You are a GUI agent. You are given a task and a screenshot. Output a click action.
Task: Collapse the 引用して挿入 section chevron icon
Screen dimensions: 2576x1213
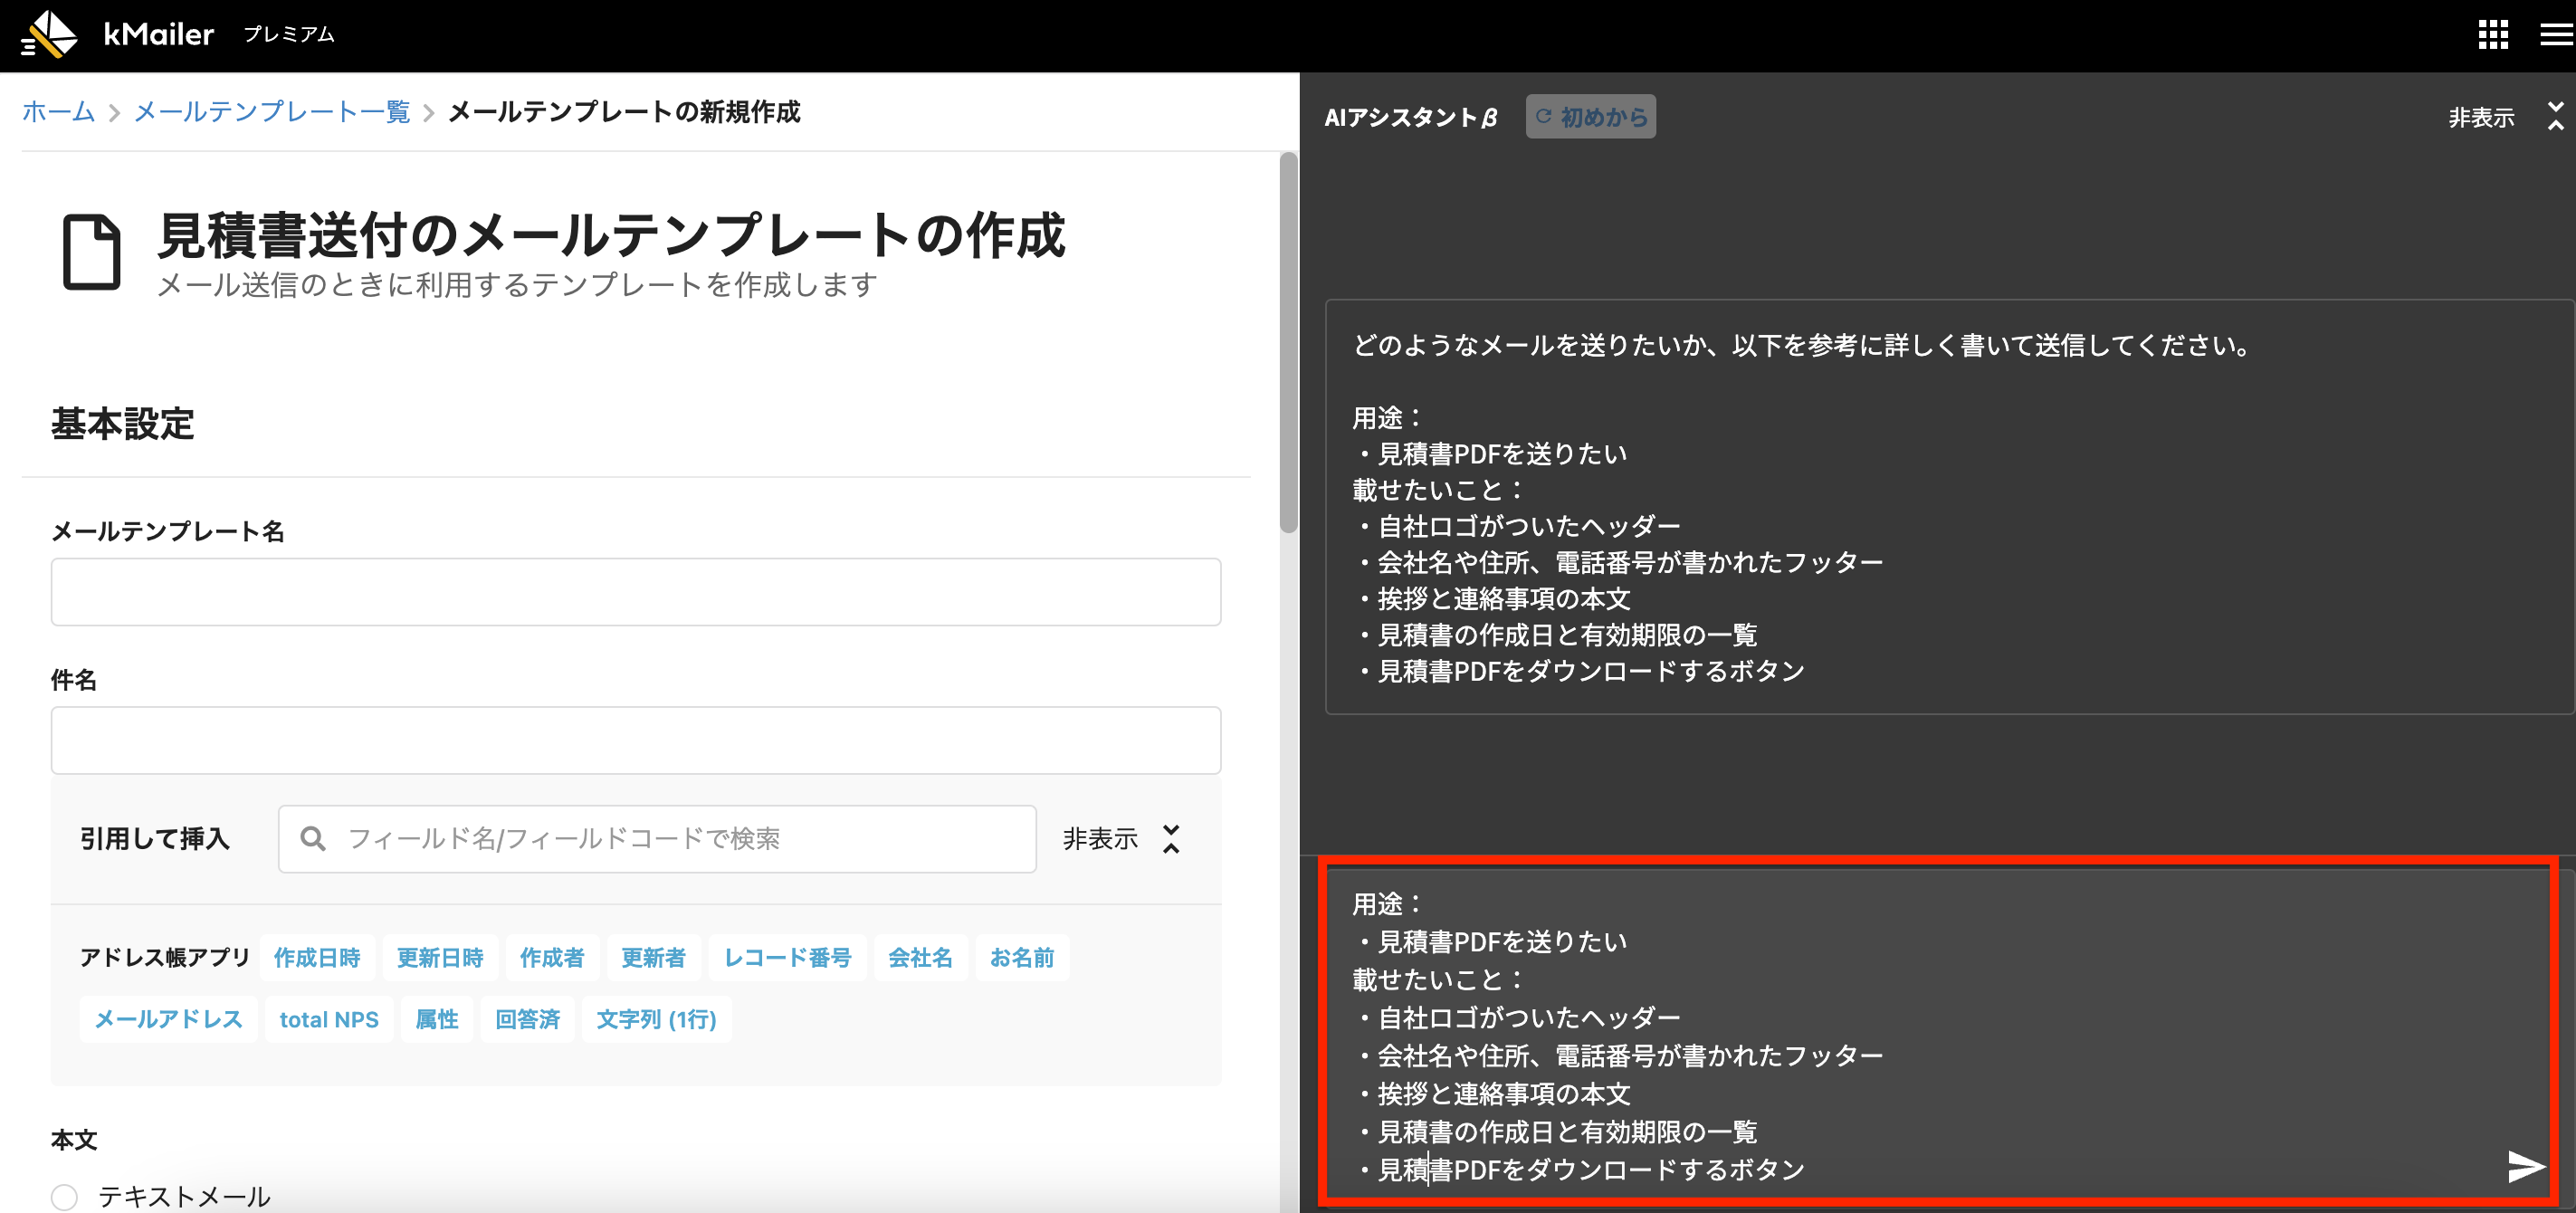(x=1171, y=839)
